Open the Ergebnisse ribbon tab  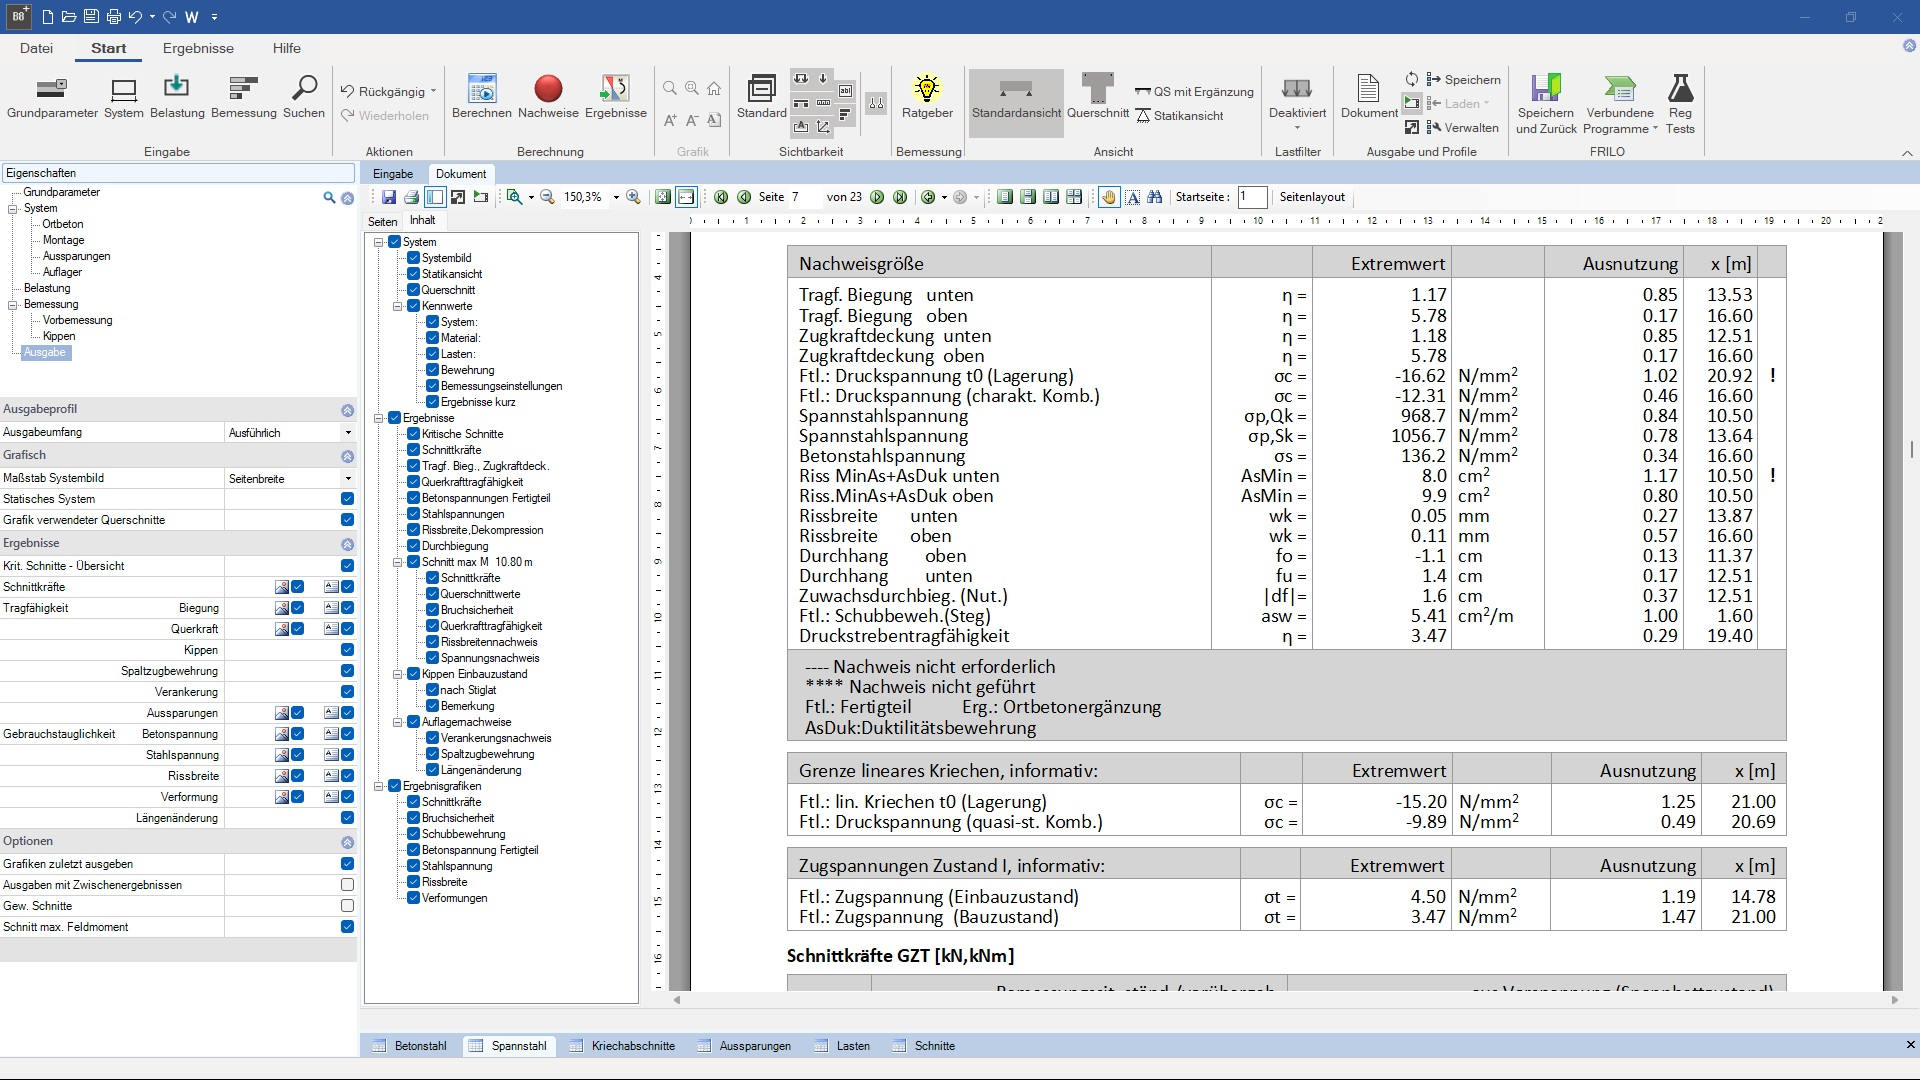click(x=198, y=48)
